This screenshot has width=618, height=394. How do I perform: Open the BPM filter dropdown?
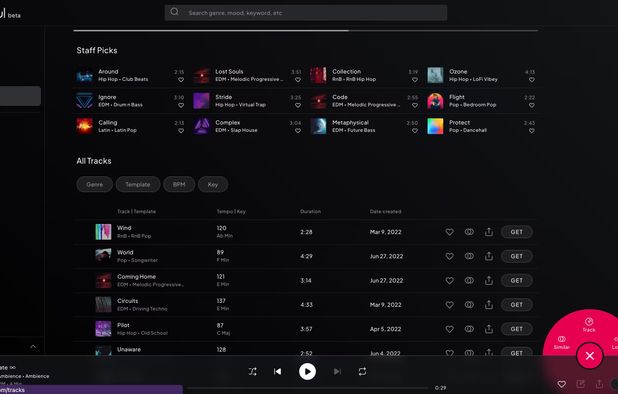(x=179, y=184)
